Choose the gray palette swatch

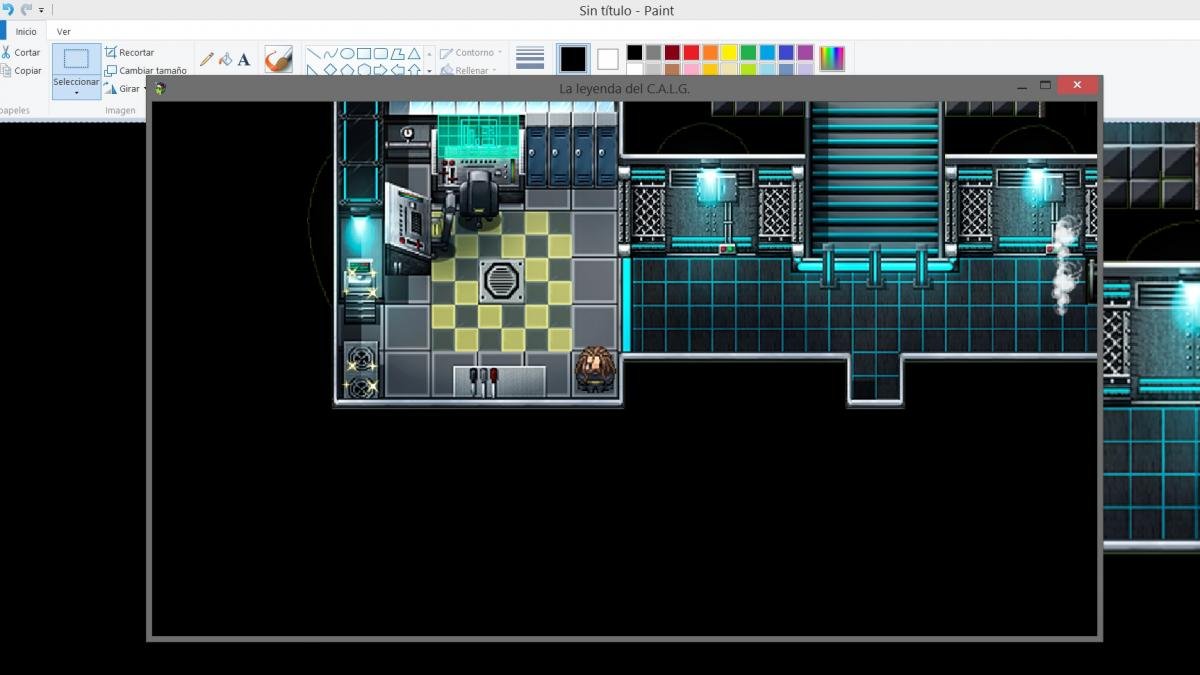point(653,53)
